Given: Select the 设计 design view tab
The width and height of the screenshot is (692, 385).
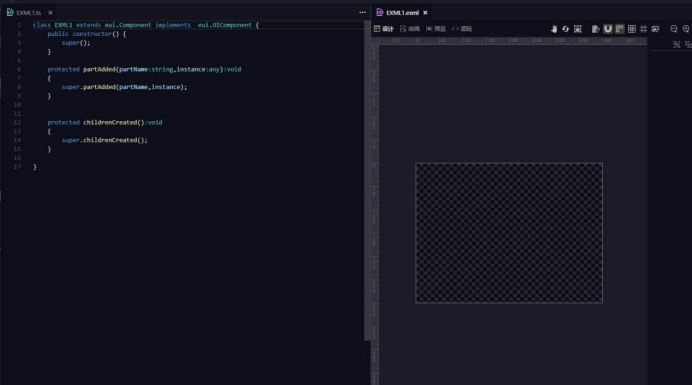Looking at the screenshot, I should tap(384, 29).
